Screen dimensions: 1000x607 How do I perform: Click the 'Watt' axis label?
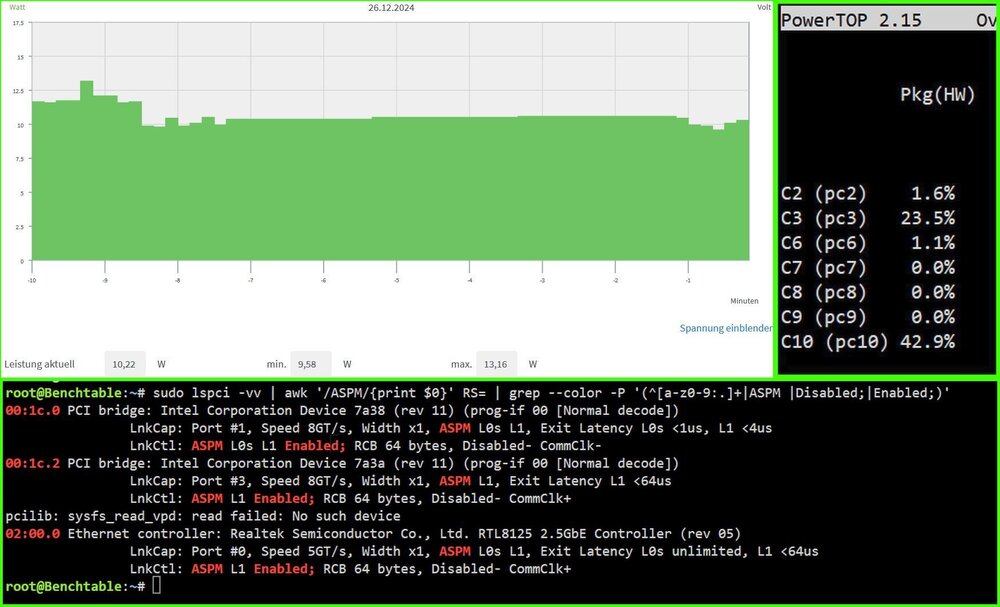17,7
